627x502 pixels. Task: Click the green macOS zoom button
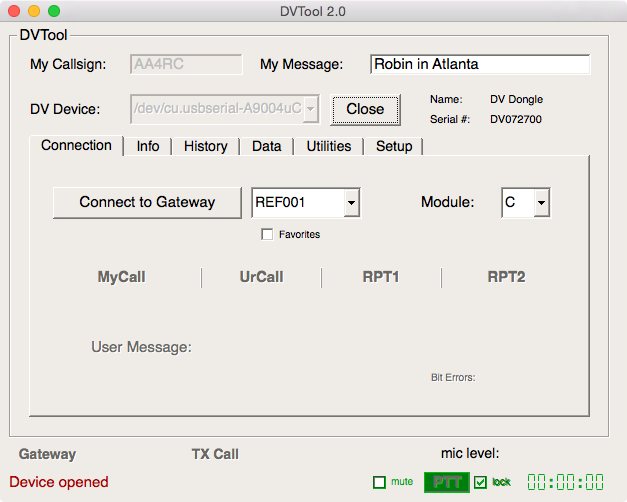[x=54, y=11]
